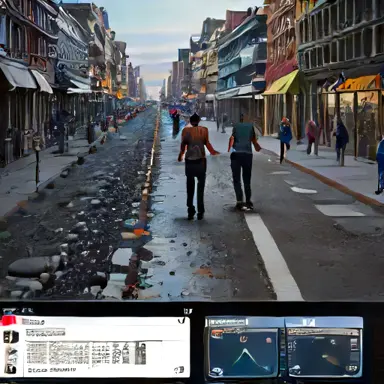Click the small icon in white panel's bottom-right corner
The height and width of the screenshot is (384, 384).
[179, 370]
